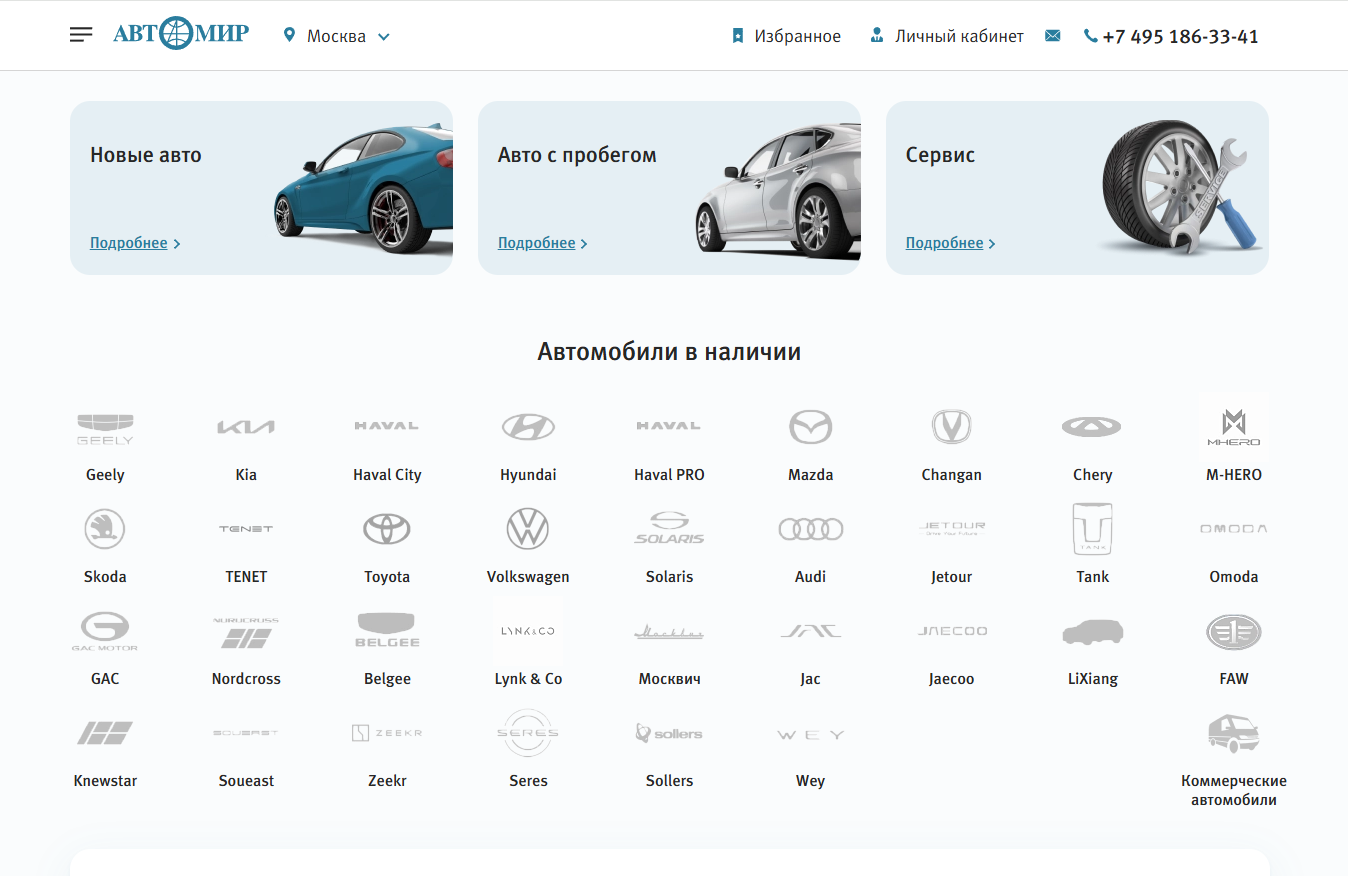Select the Mazda brand logo
This screenshot has width=1348, height=876.
click(x=810, y=427)
